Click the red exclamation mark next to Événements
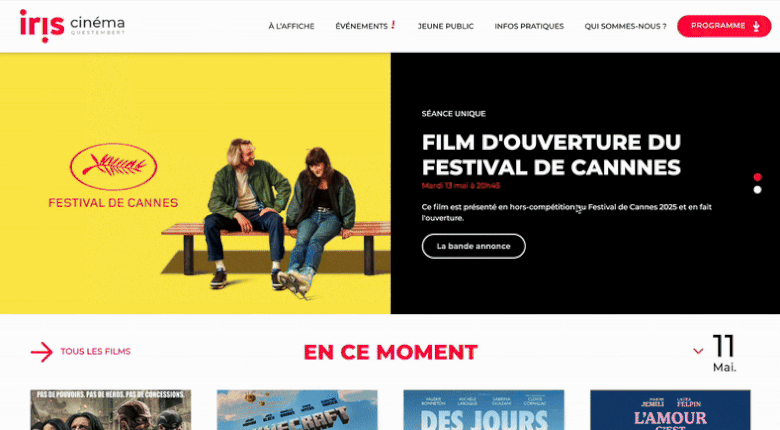The image size is (780, 430). (x=393, y=25)
